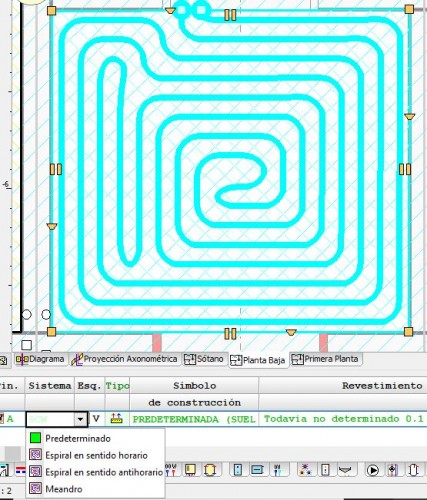The height and width of the screenshot is (500, 427).
Task: Choose Espiral en sentido horario
Action: tap(95, 455)
